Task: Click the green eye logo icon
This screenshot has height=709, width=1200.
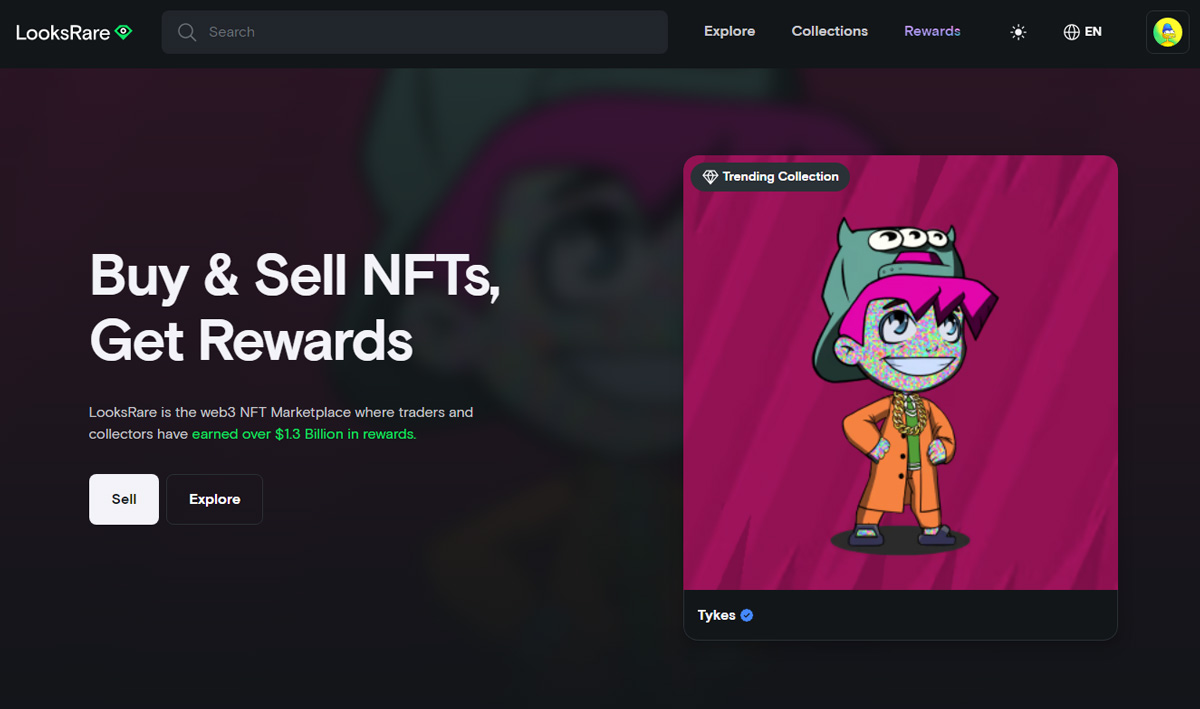Action: (123, 32)
